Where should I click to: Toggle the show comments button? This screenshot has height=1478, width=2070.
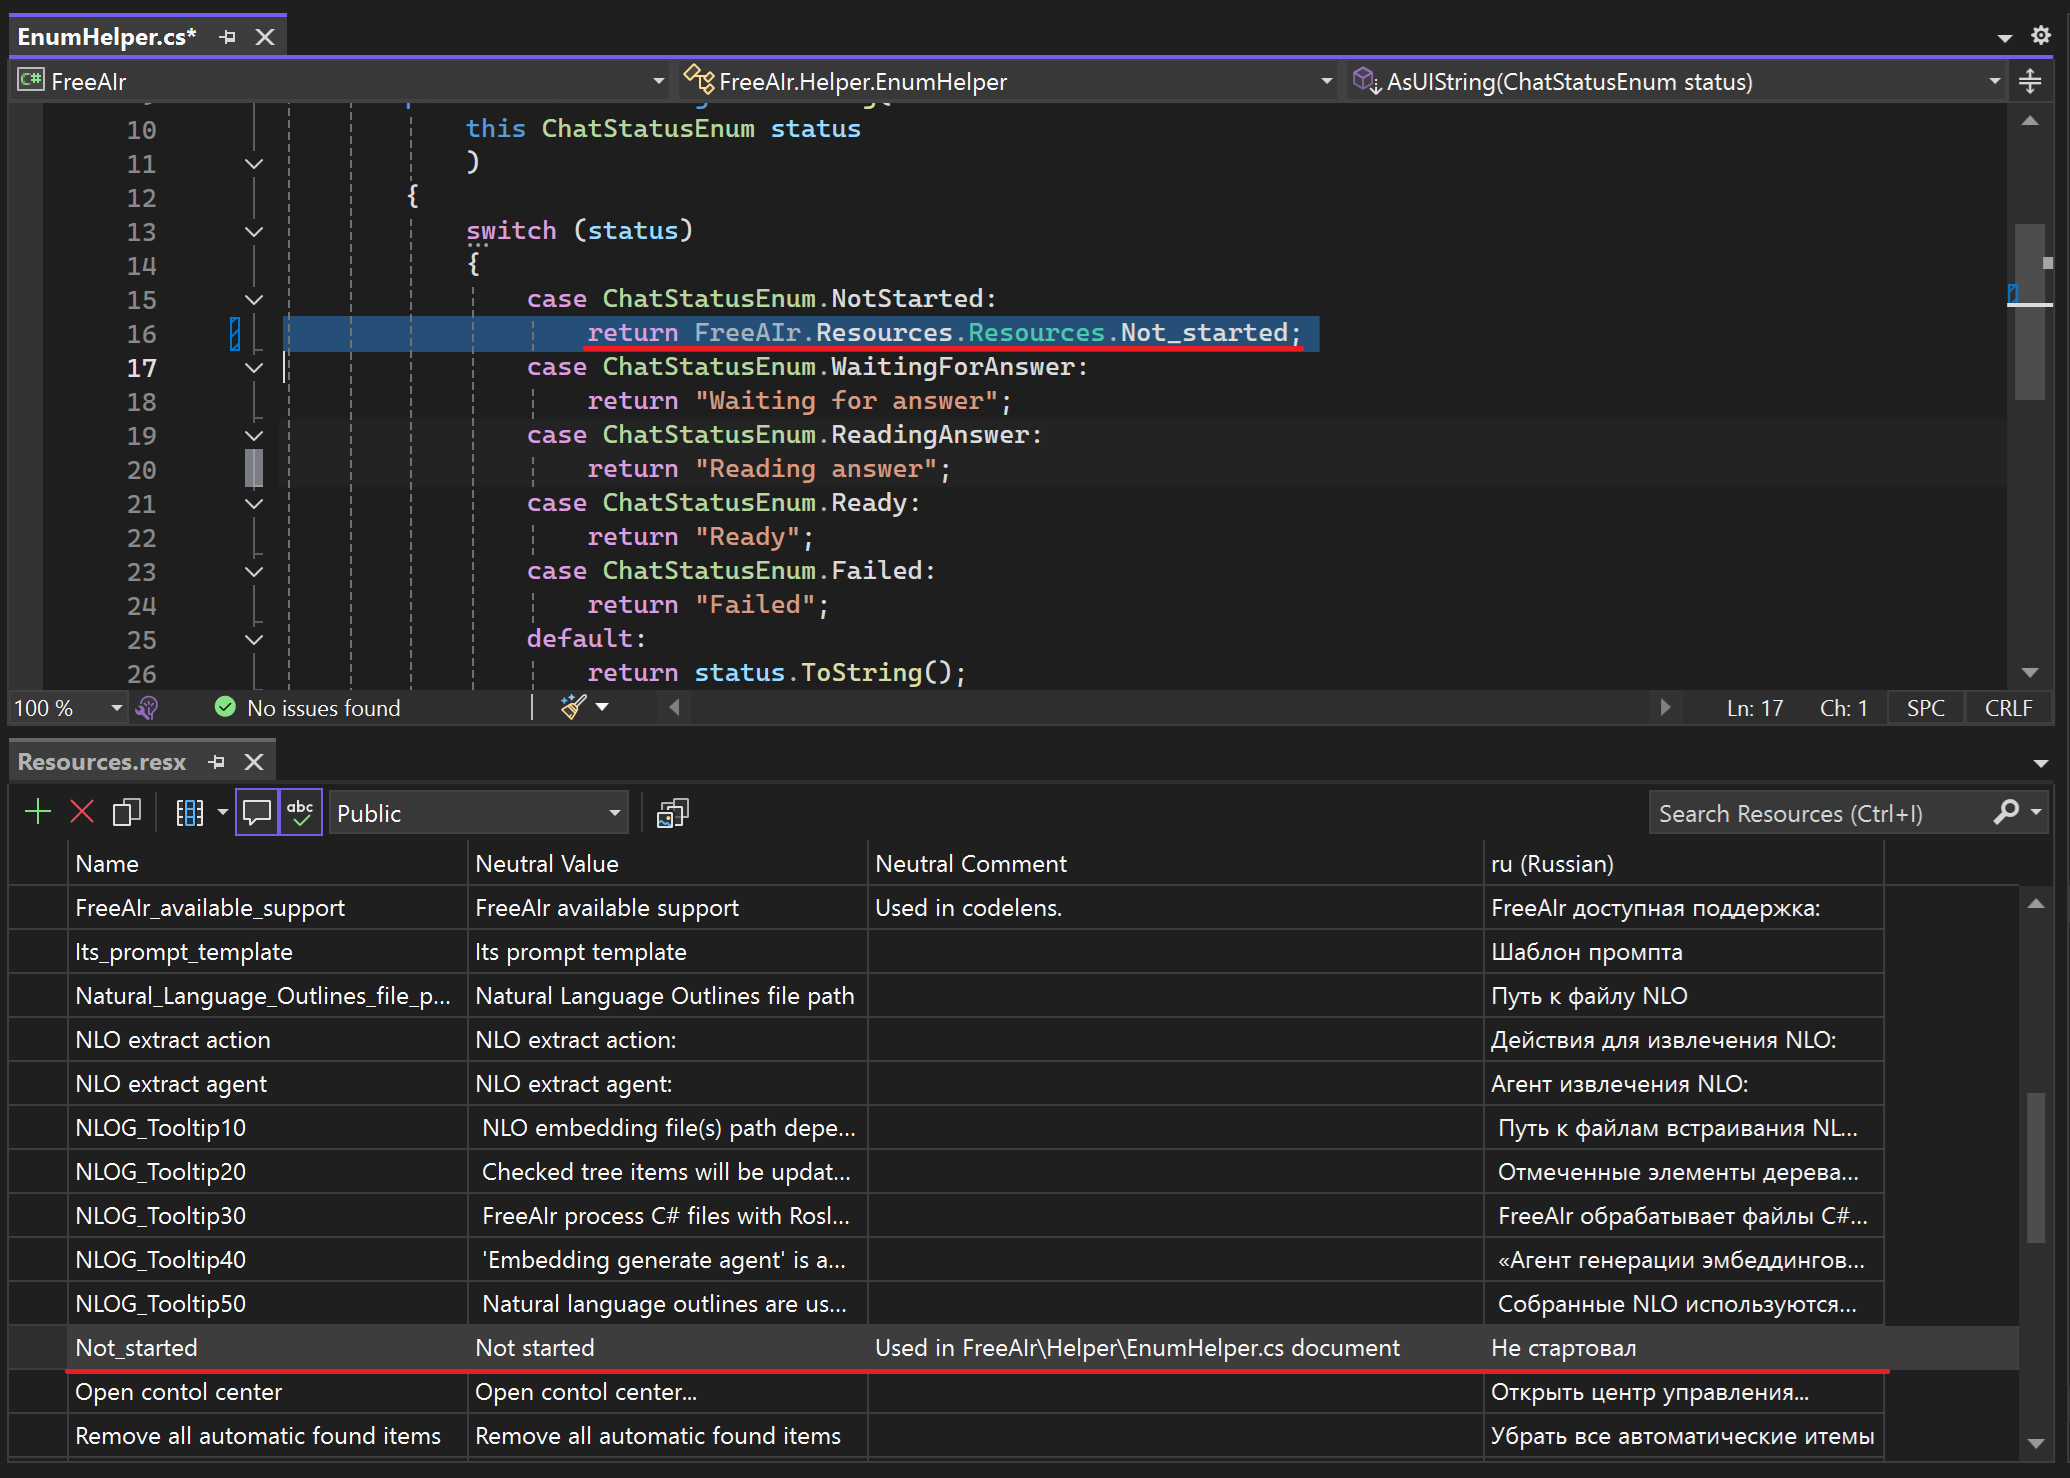pyautogui.click(x=257, y=812)
